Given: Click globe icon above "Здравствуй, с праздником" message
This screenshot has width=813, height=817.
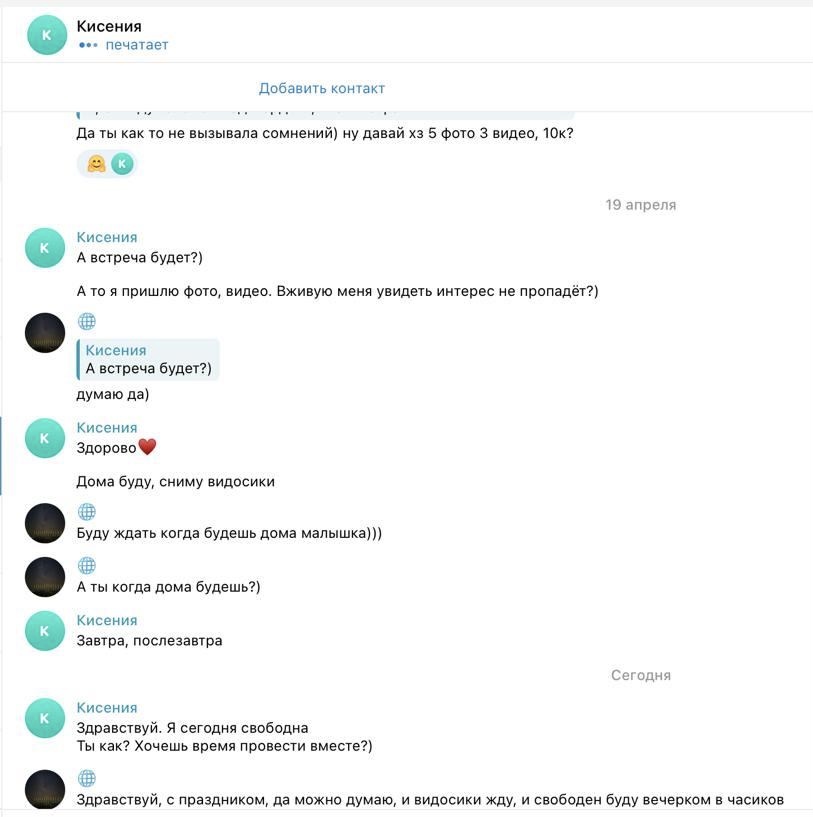Looking at the screenshot, I should click(x=87, y=778).
